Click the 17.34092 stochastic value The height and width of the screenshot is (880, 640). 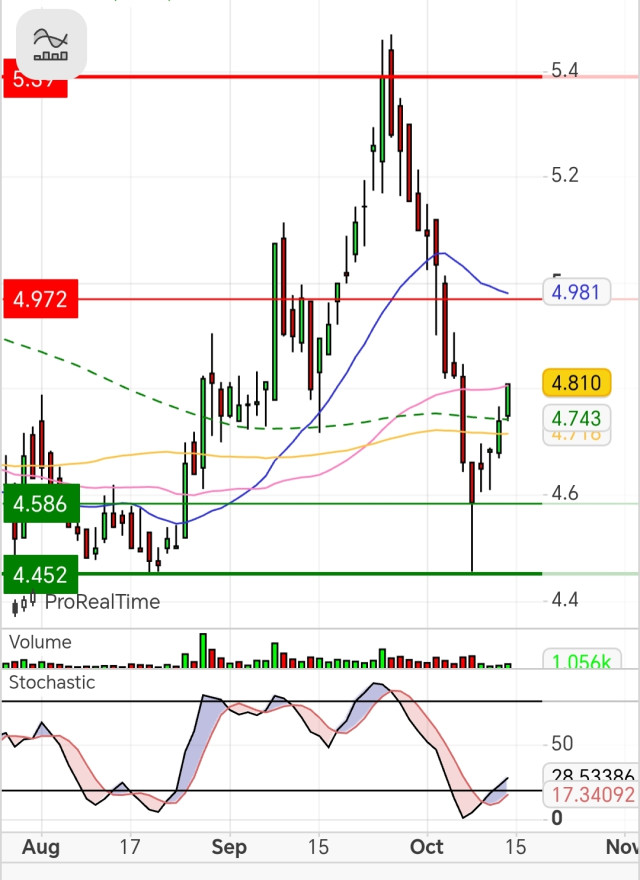click(x=589, y=795)
